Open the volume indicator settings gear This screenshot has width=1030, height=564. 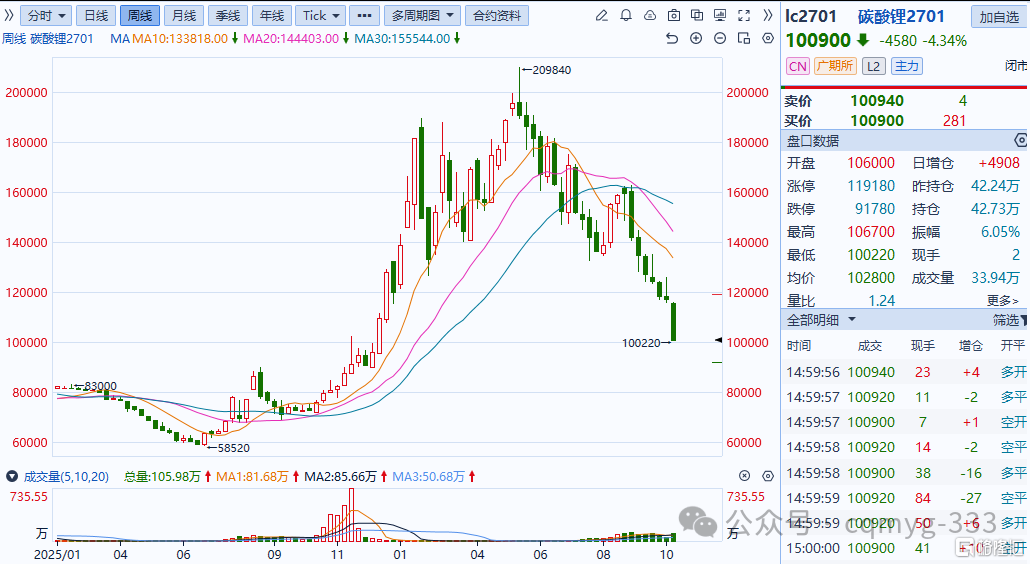pyautogui.click(x=768, y=475)
